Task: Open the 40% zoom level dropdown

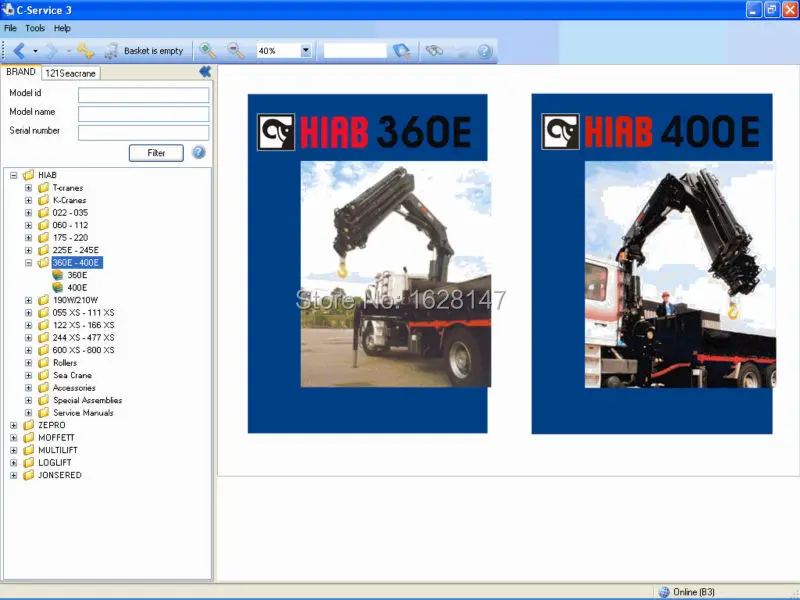Action: [x=306, y=51]
